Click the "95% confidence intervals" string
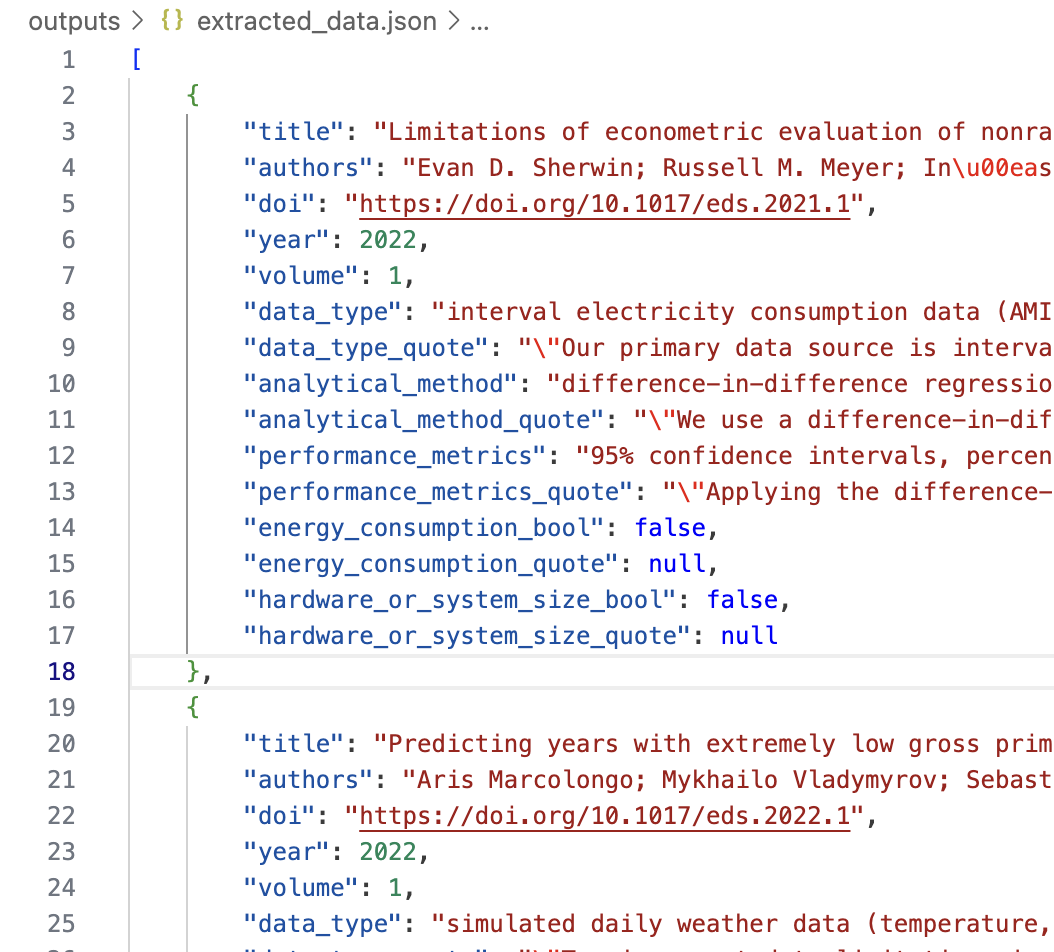This screenshot has width=1054, height=952. 815,456
